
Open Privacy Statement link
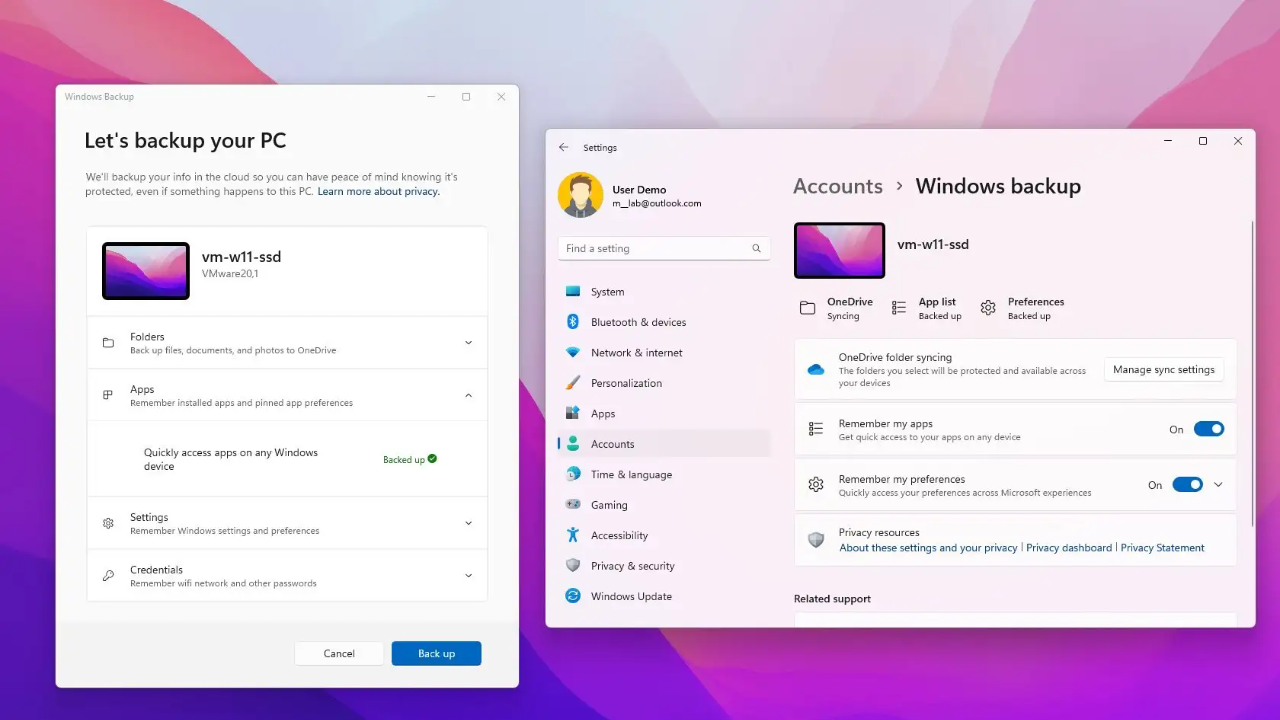pyautogui.click(x=1162, y=548)
